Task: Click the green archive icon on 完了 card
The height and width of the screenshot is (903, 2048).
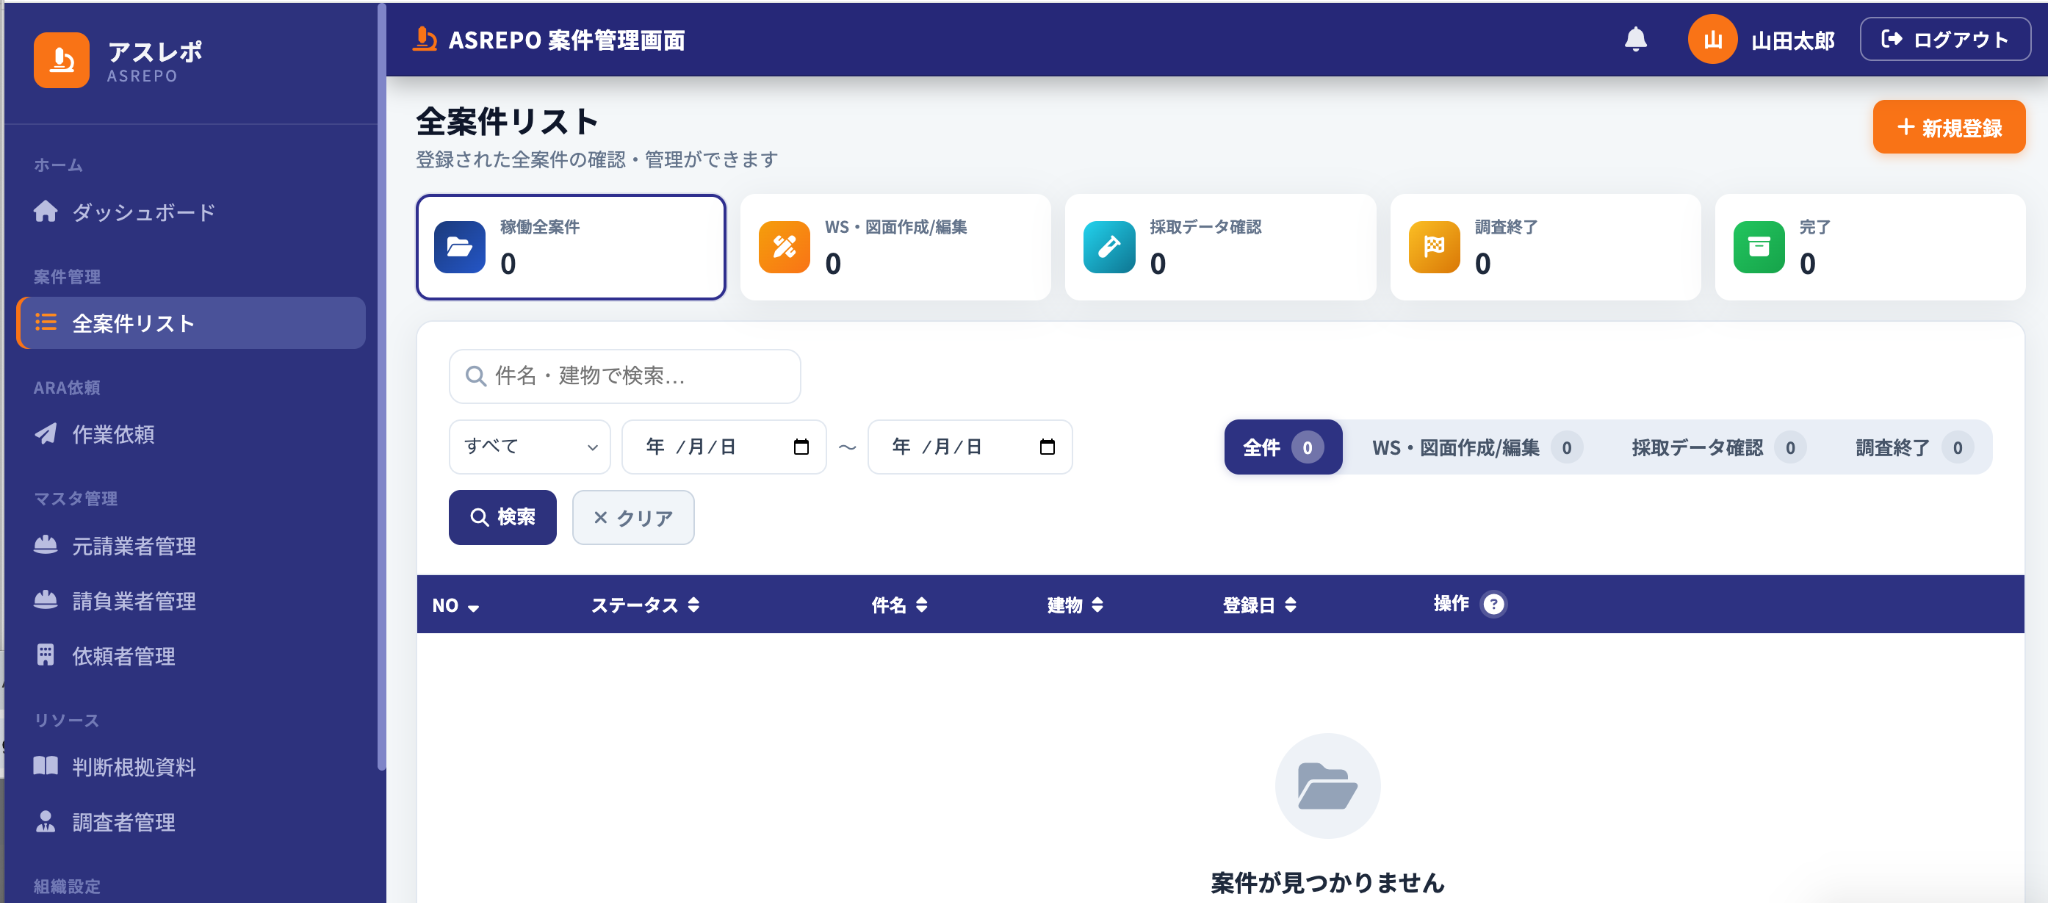Action: pos(1759,247)
